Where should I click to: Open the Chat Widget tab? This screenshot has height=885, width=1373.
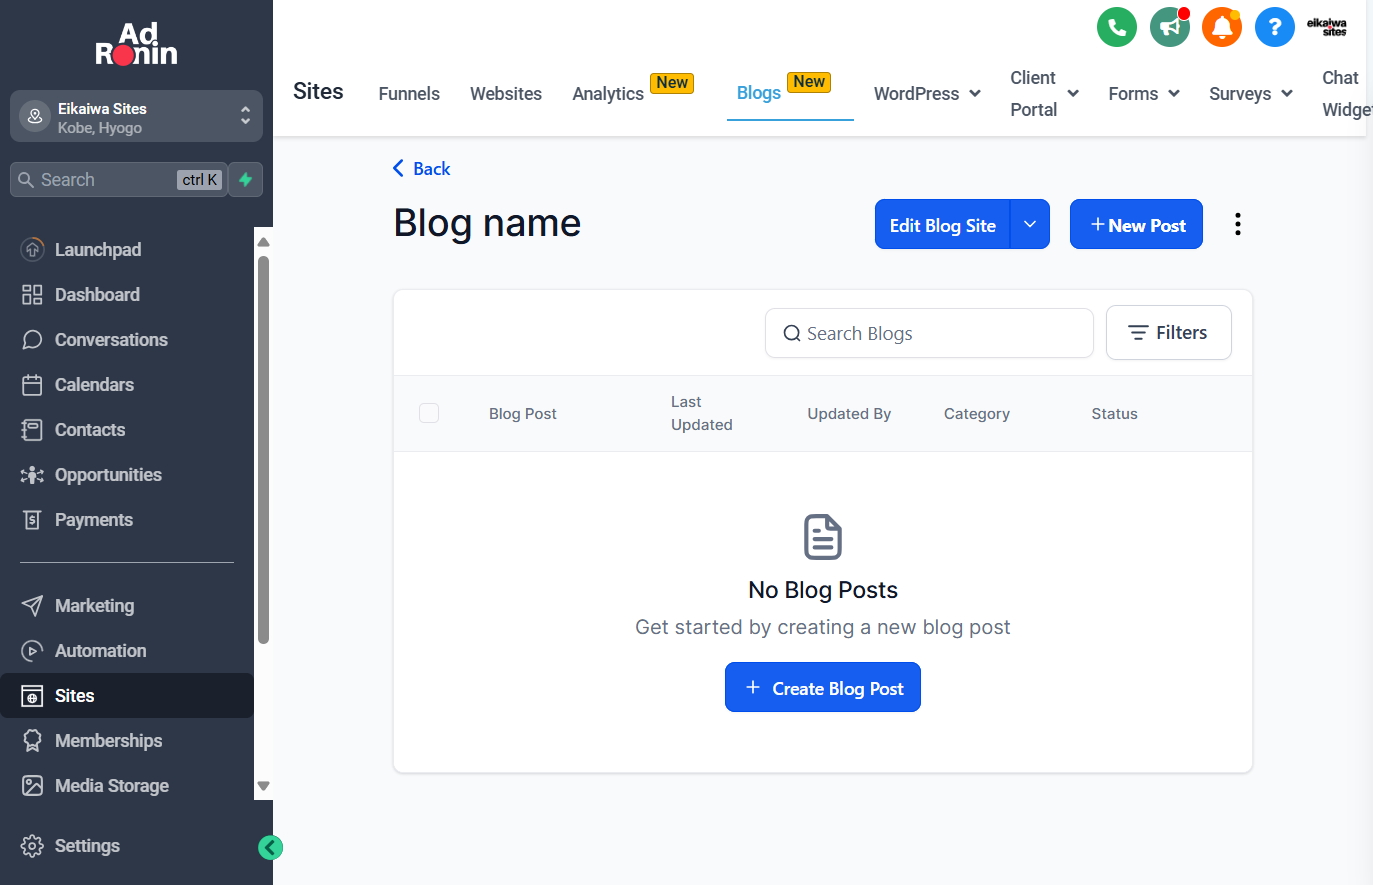(x=1347, y=94)
